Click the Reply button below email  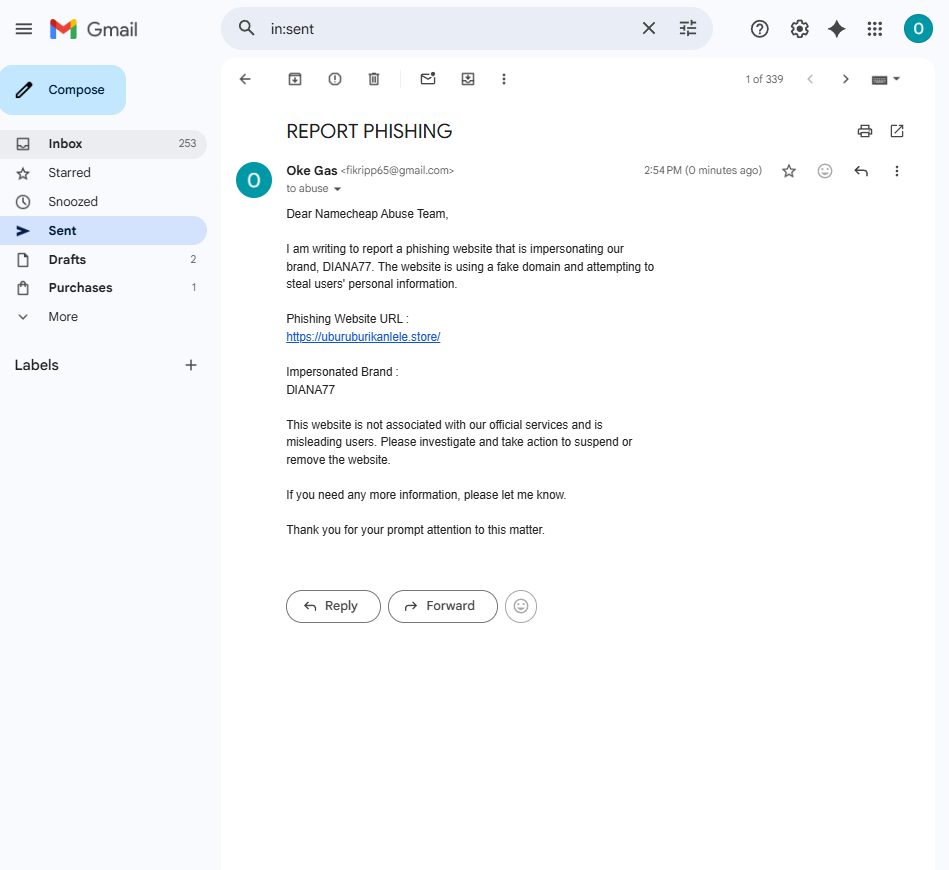(x=333, y=606)
